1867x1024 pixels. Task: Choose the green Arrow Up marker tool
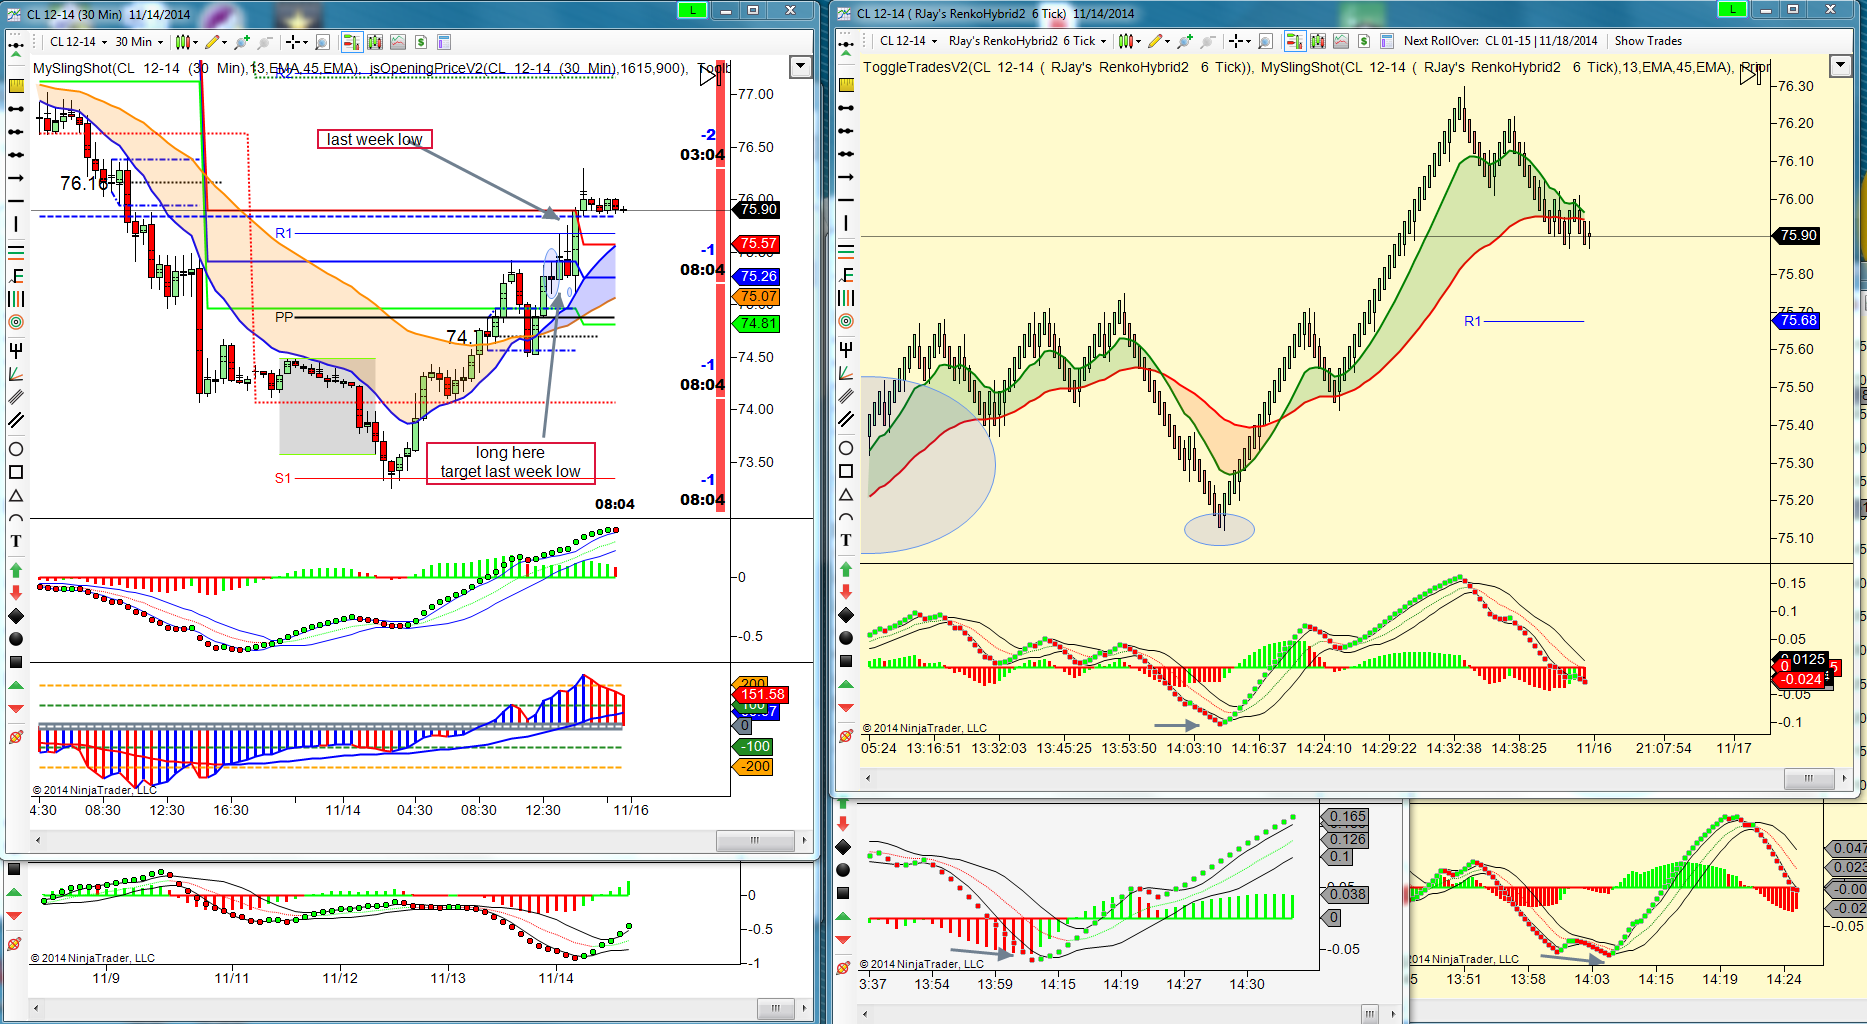click(x=16, y=570)
